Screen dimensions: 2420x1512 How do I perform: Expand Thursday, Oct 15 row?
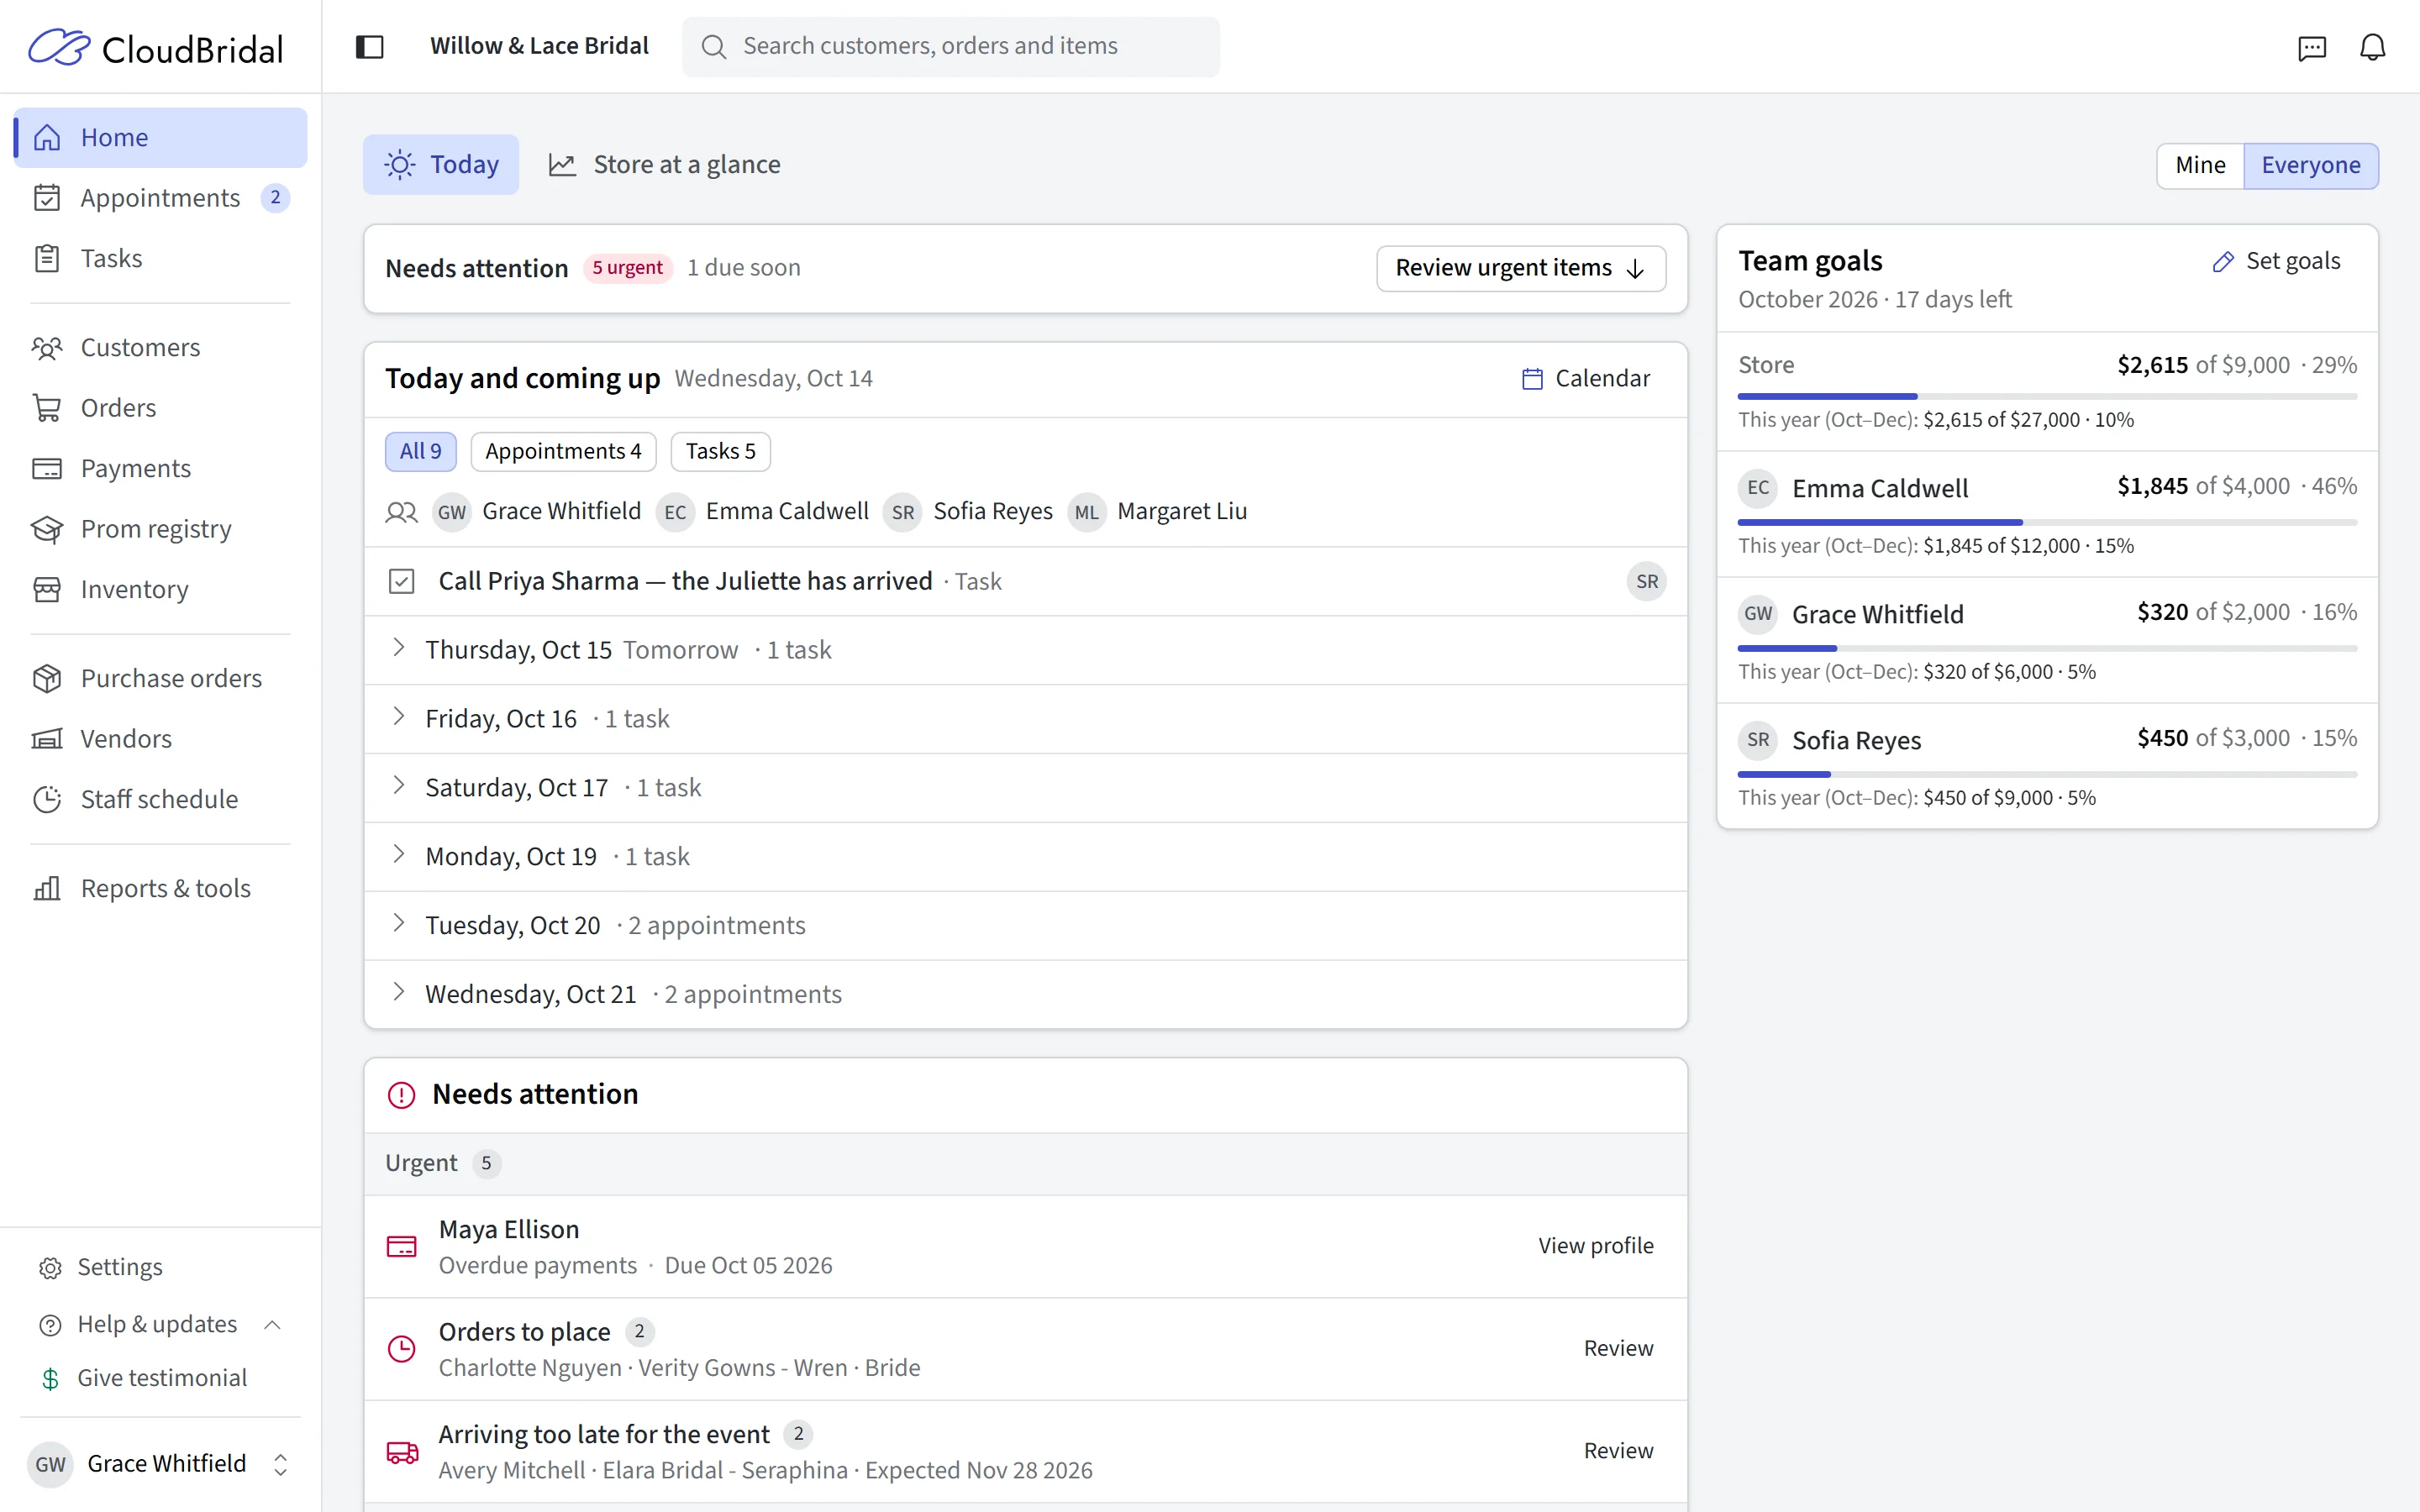(x=1025, y=650)
